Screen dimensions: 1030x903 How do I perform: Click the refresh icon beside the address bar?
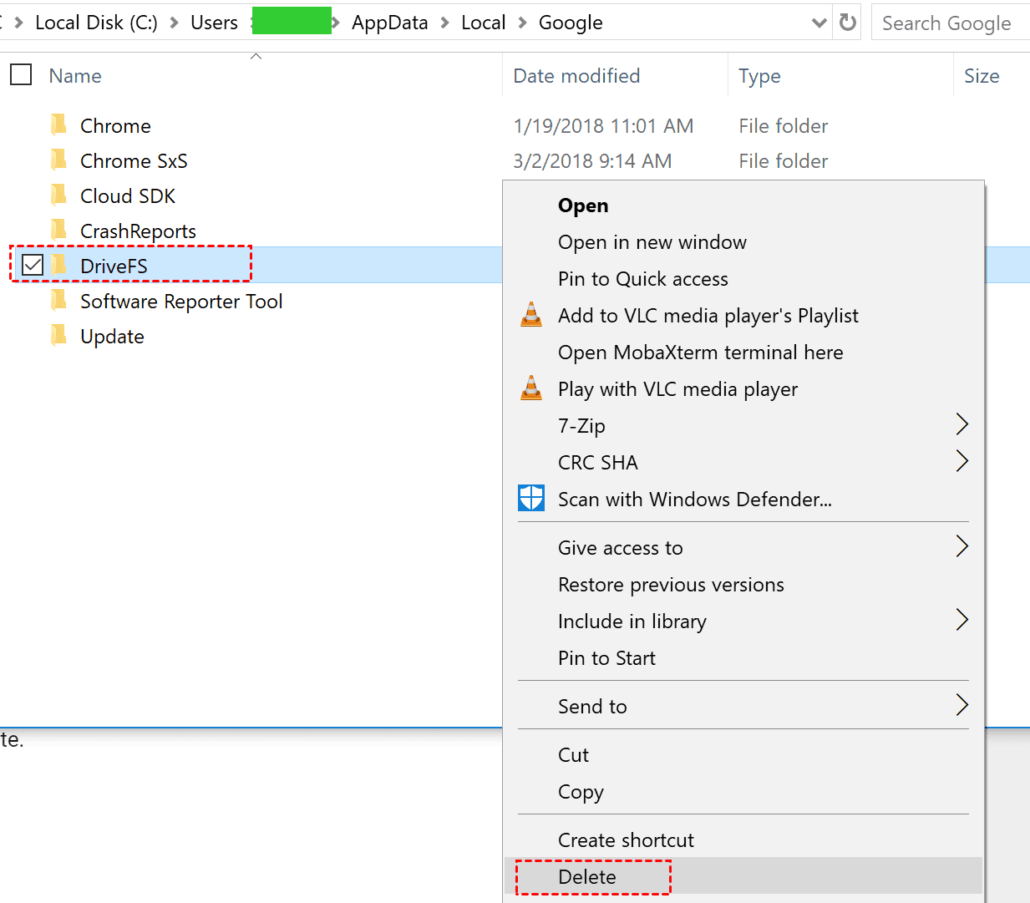coord(847,22)
